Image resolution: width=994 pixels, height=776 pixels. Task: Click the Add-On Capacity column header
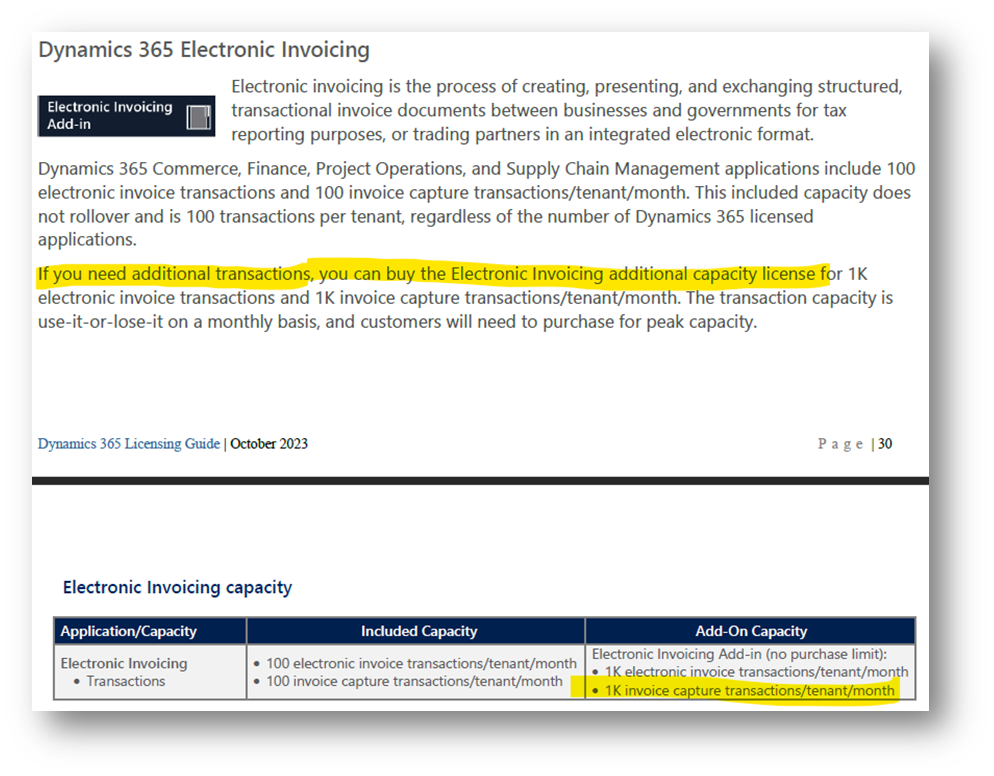tap(751, 631)
